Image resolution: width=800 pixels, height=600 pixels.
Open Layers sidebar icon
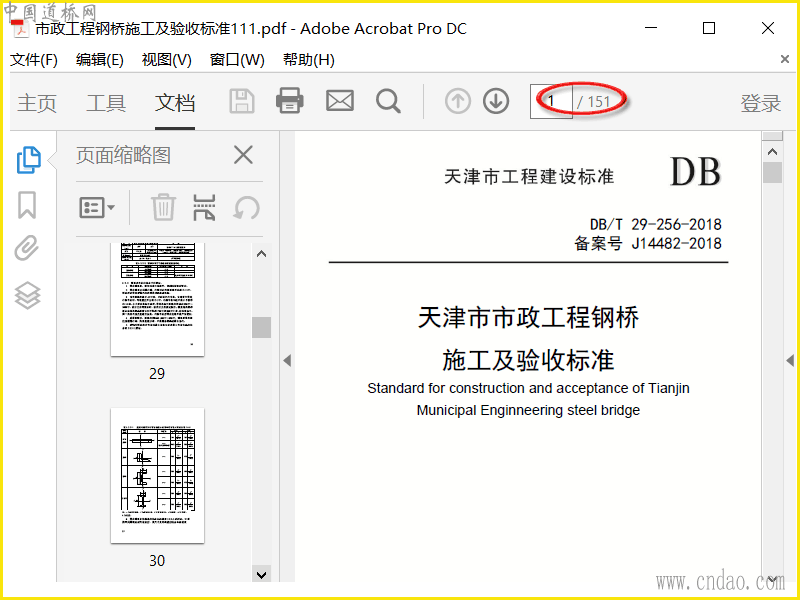click(28, 295)
